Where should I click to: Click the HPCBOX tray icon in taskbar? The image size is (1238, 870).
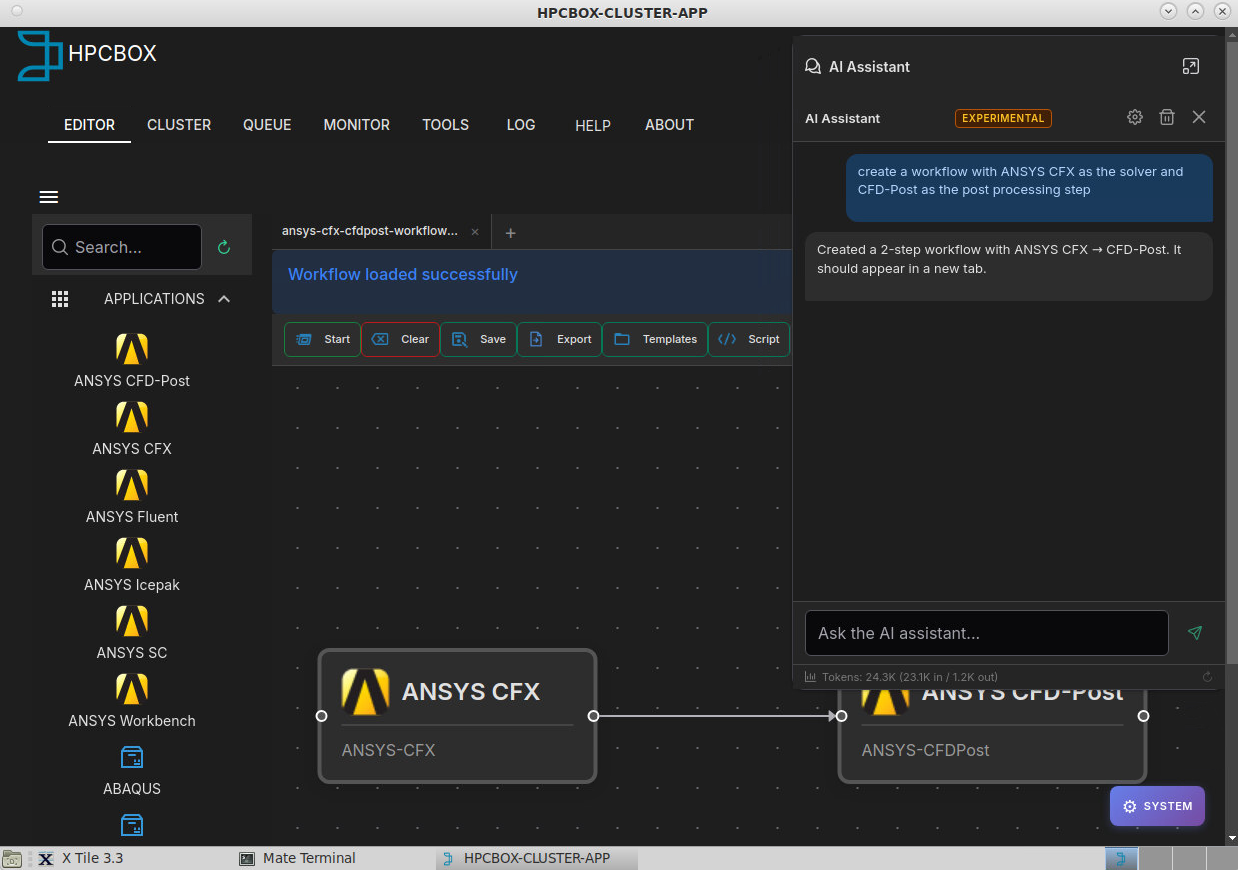point(1121,858)
